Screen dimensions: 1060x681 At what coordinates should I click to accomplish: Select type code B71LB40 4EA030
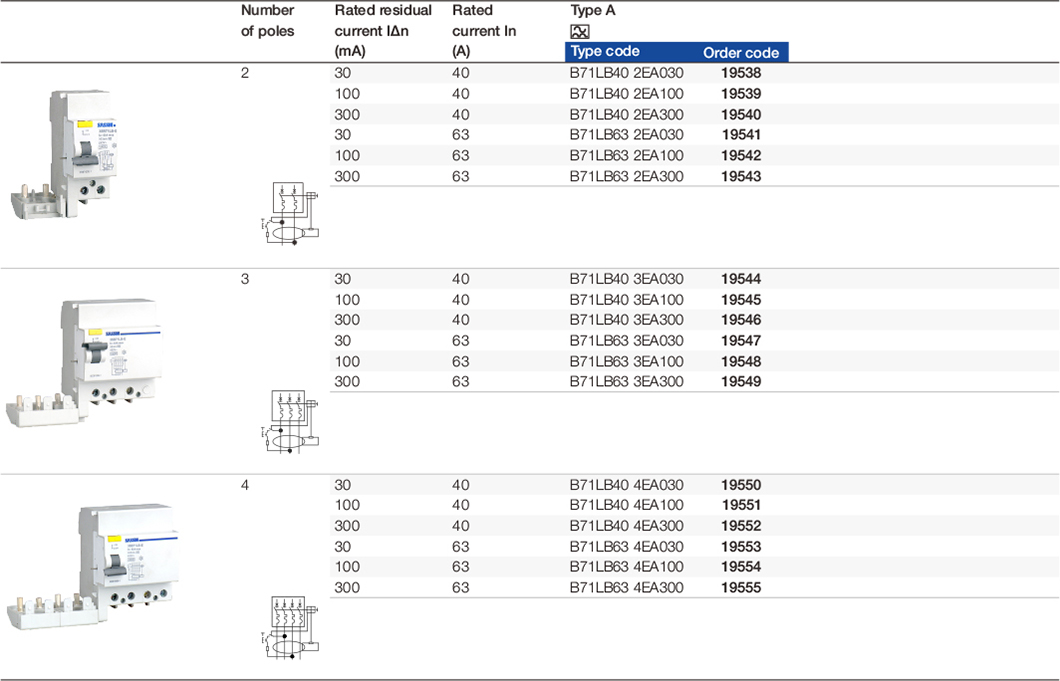626,485
